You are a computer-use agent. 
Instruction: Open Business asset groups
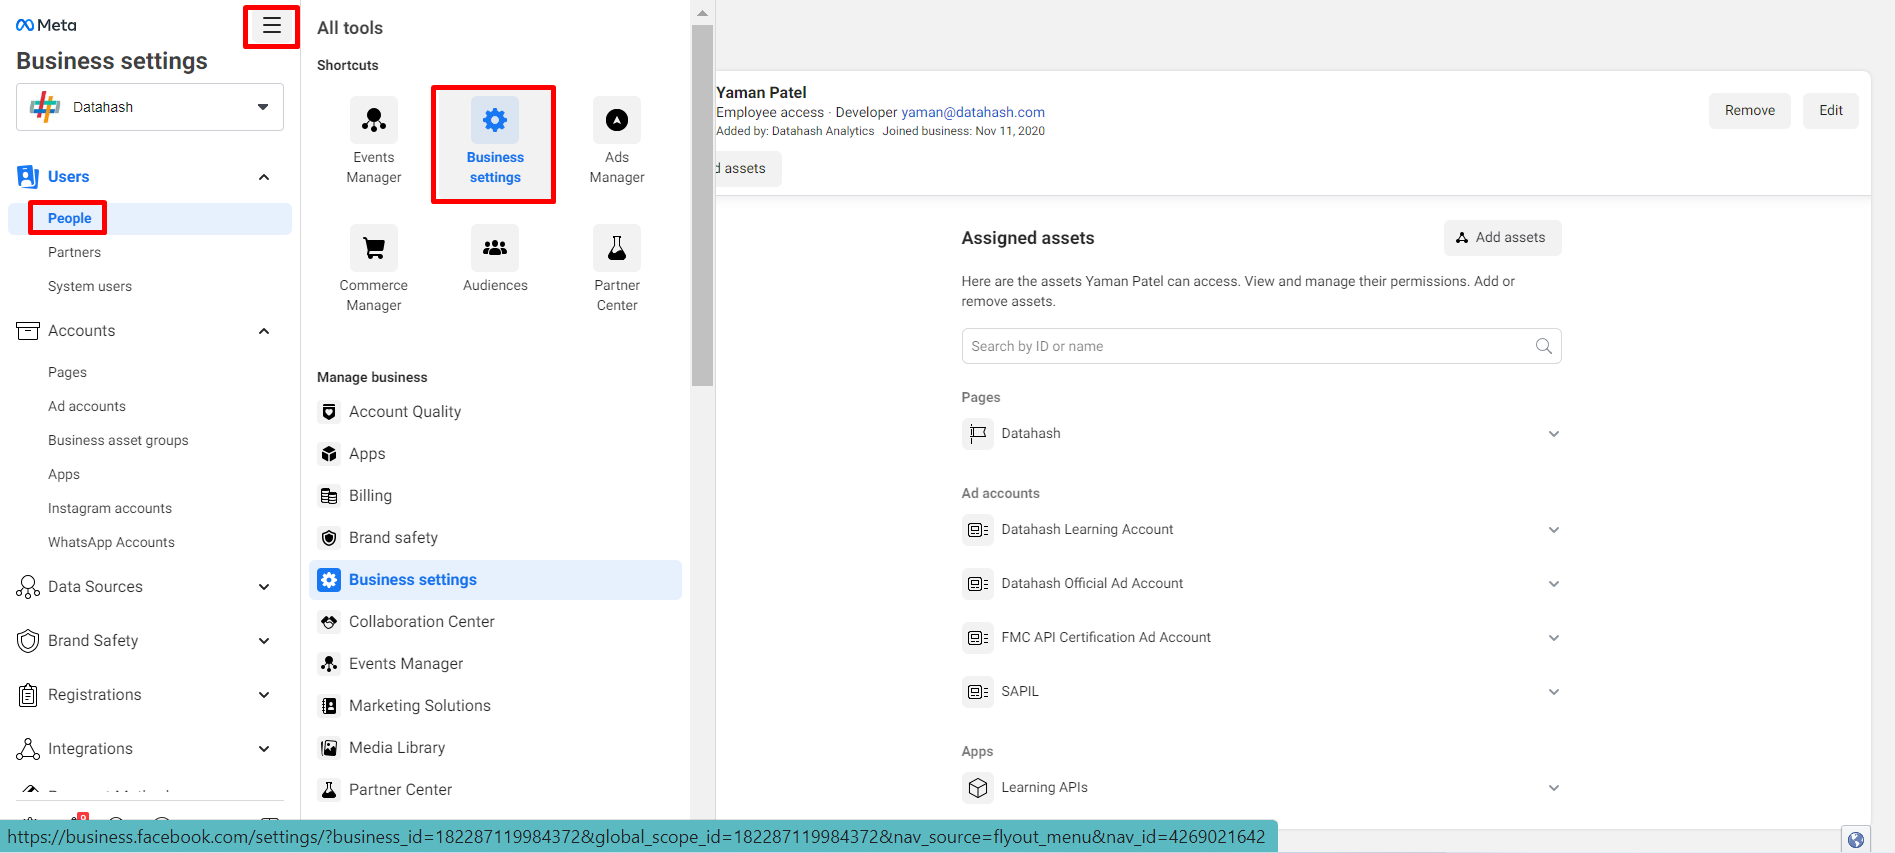tap(118, 440)
